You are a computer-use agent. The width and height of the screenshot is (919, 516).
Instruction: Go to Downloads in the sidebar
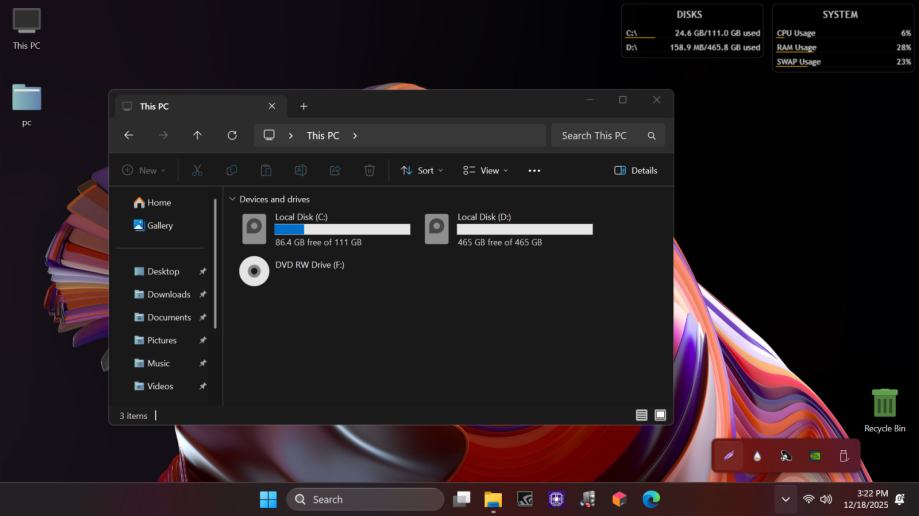[168, 295]
